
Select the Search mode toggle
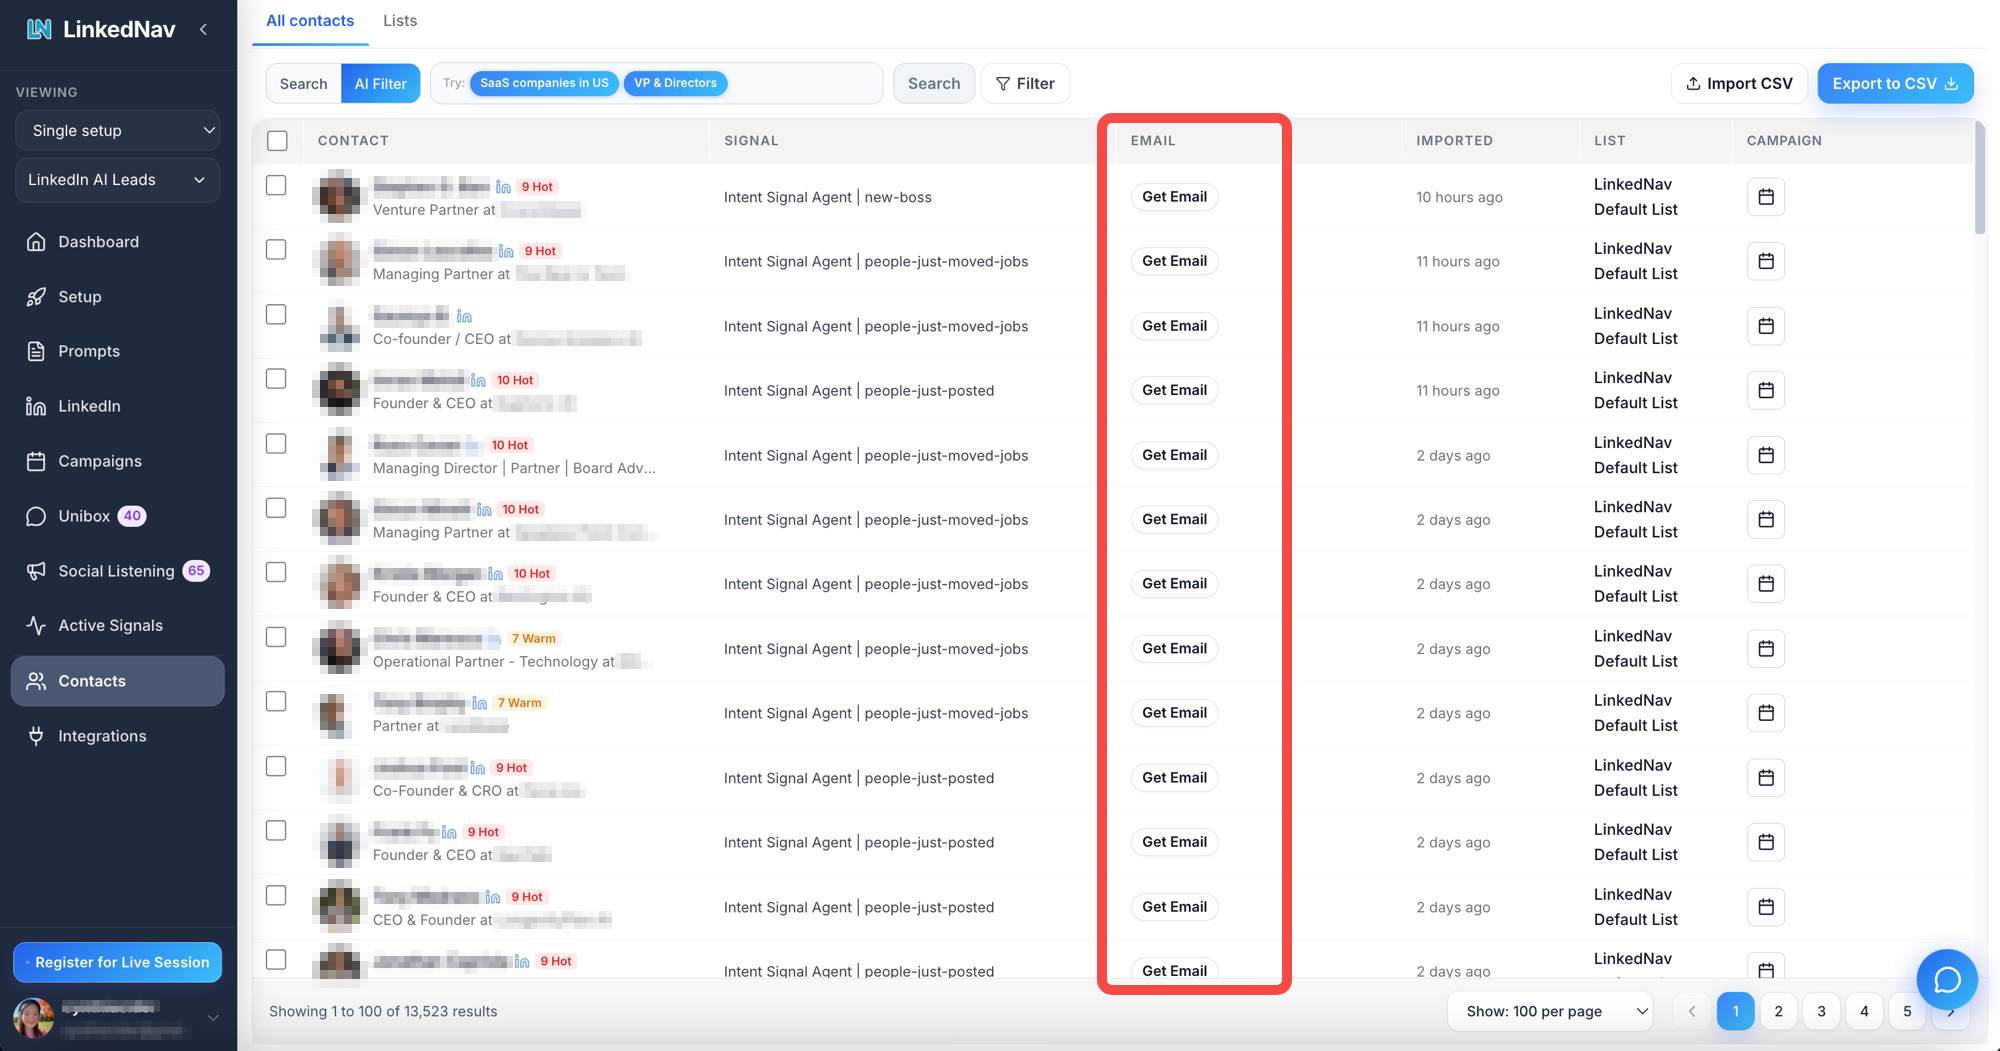(x=304, y=84)
